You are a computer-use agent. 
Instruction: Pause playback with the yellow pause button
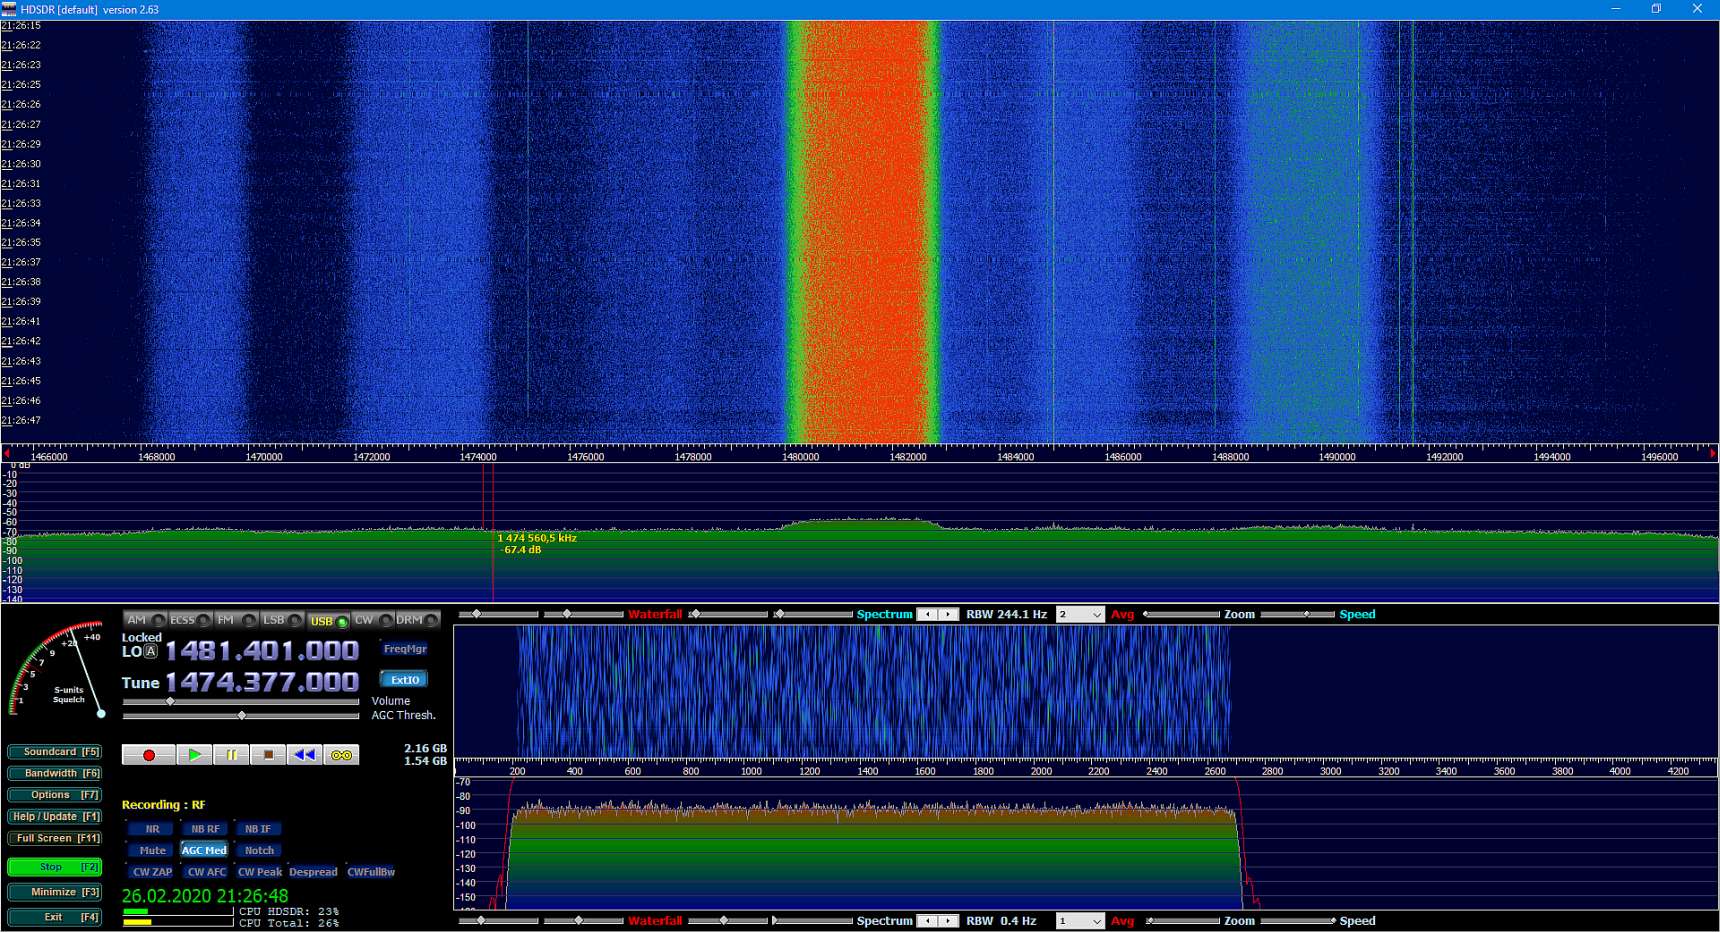coord(231,755)
